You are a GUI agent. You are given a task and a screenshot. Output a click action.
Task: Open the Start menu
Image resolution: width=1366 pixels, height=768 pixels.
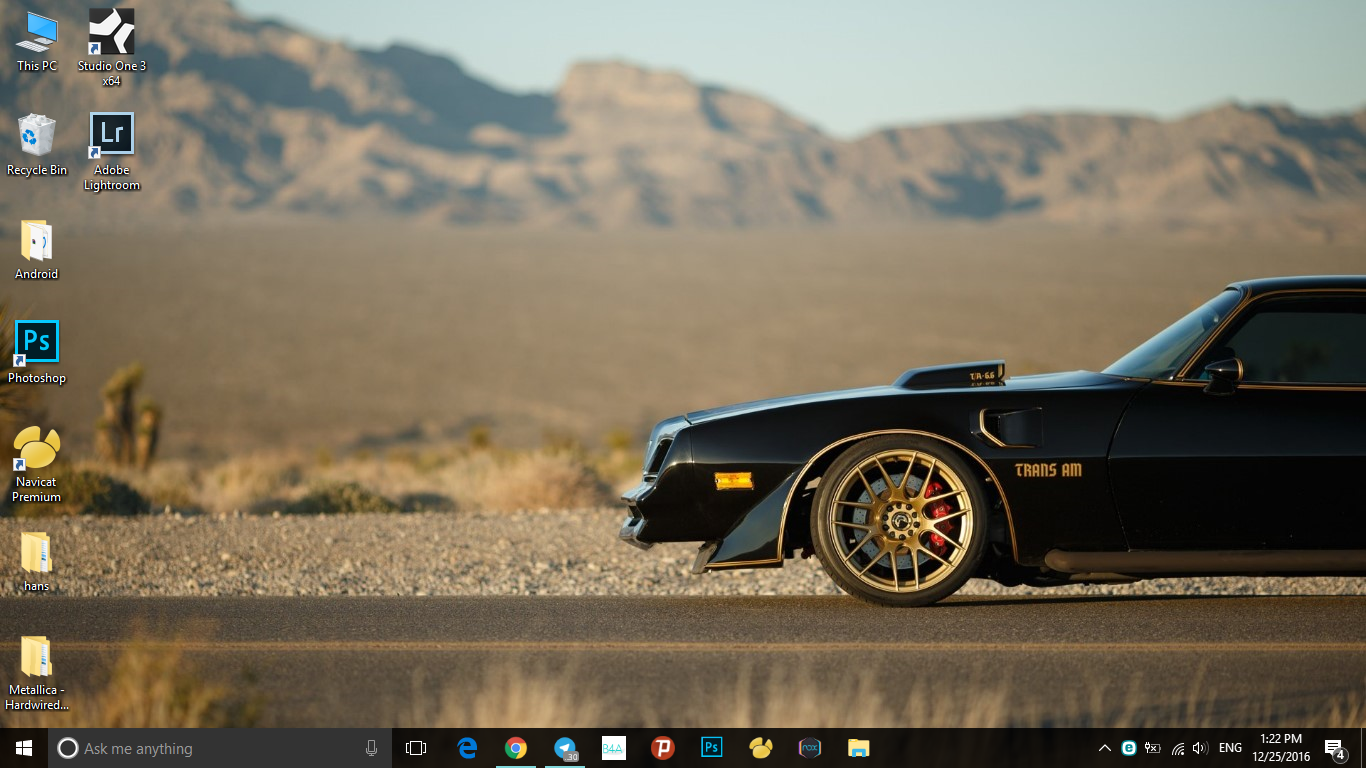tap(21, 747)
